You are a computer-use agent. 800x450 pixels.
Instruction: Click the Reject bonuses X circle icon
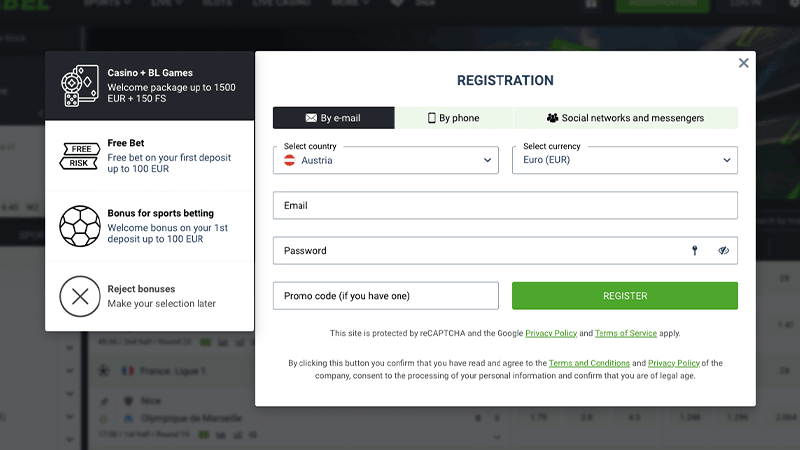coord(80,296)
